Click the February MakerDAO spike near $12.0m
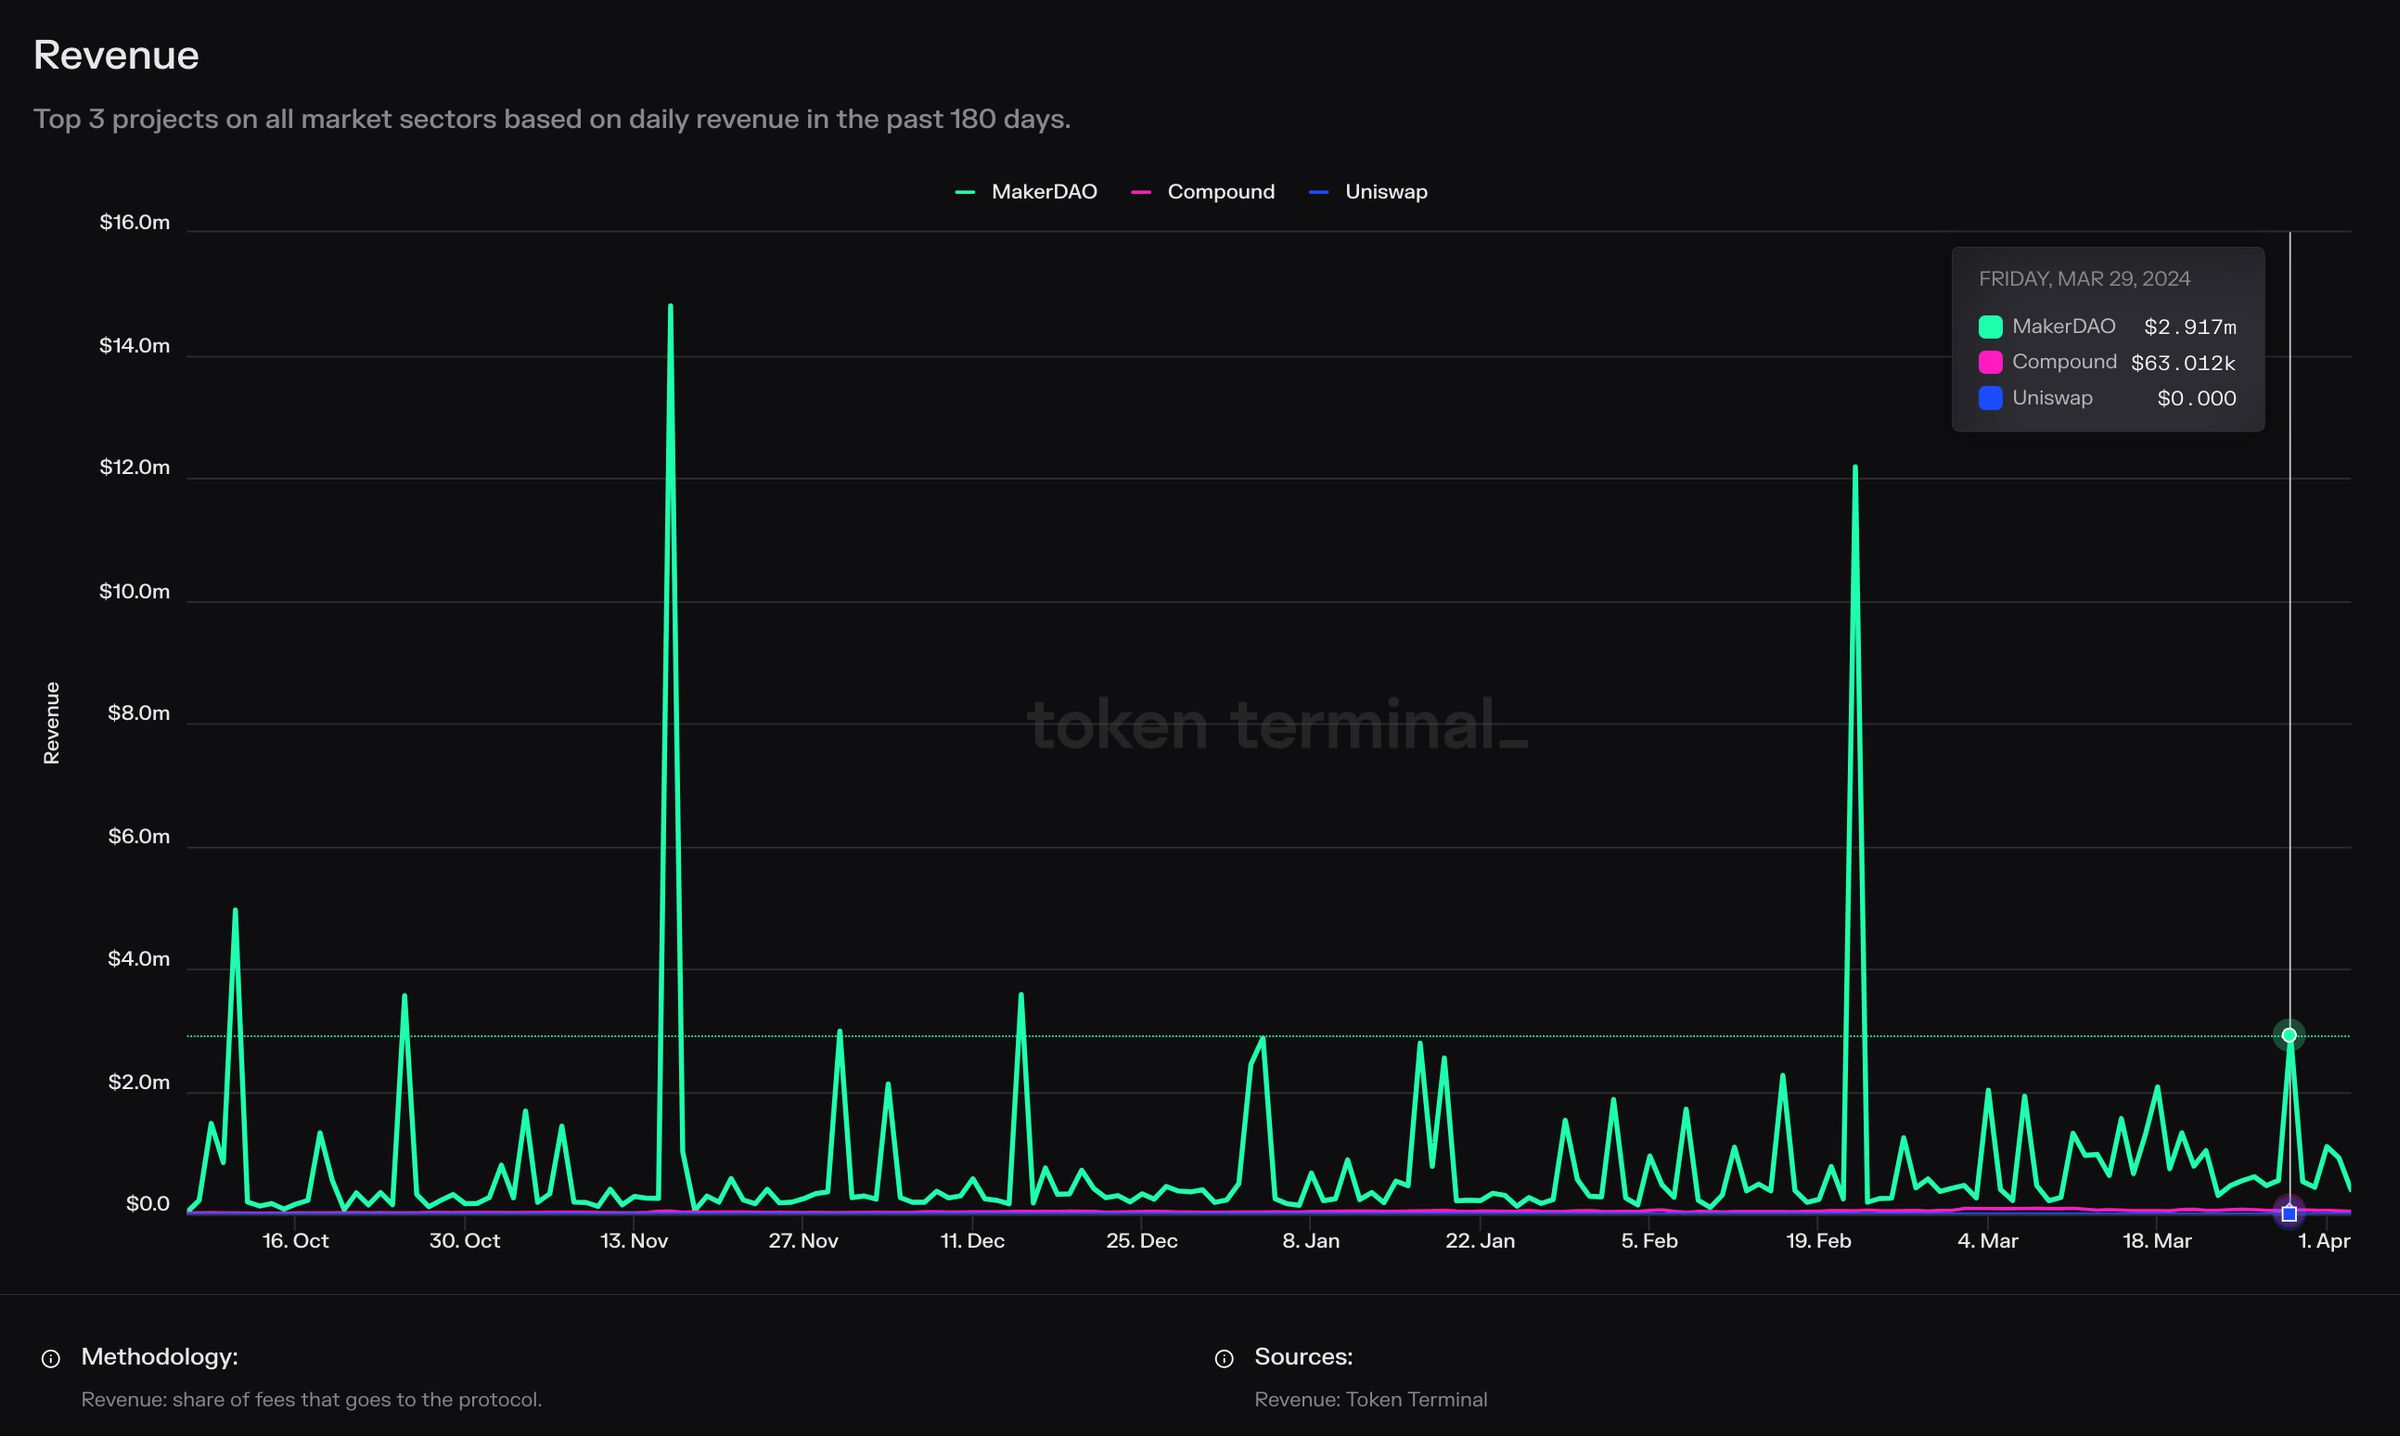The width and height of the screenshot is (2400, 1436). 1855,468
